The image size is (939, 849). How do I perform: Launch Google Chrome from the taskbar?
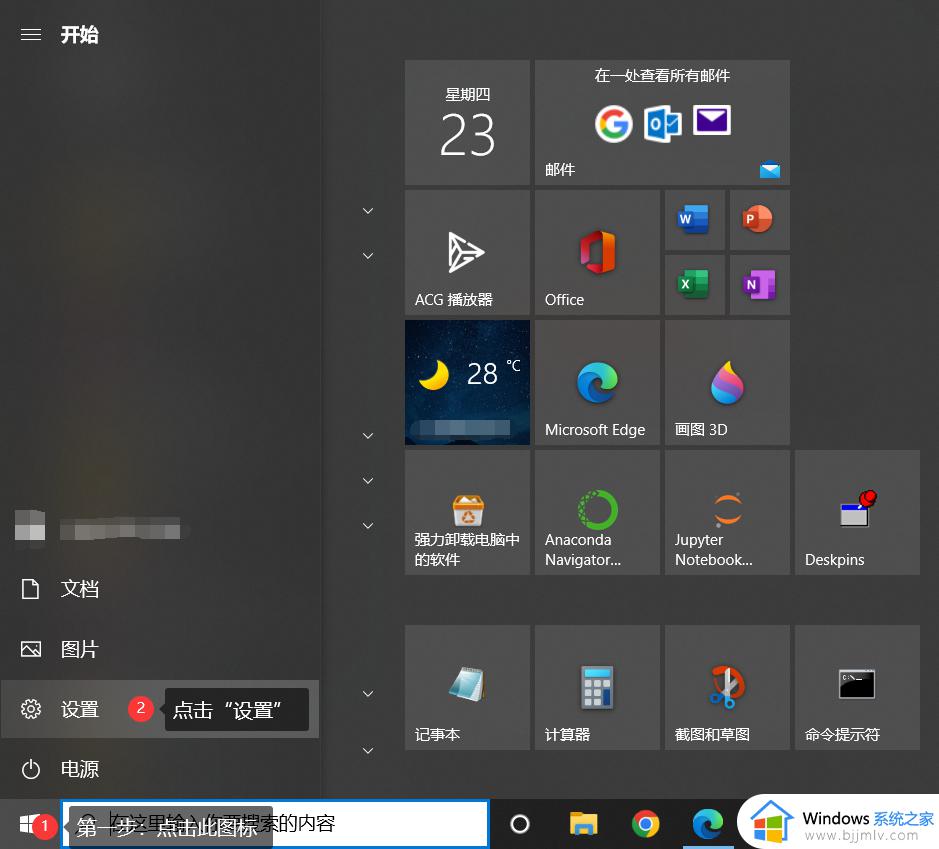[x=646, y=824]
